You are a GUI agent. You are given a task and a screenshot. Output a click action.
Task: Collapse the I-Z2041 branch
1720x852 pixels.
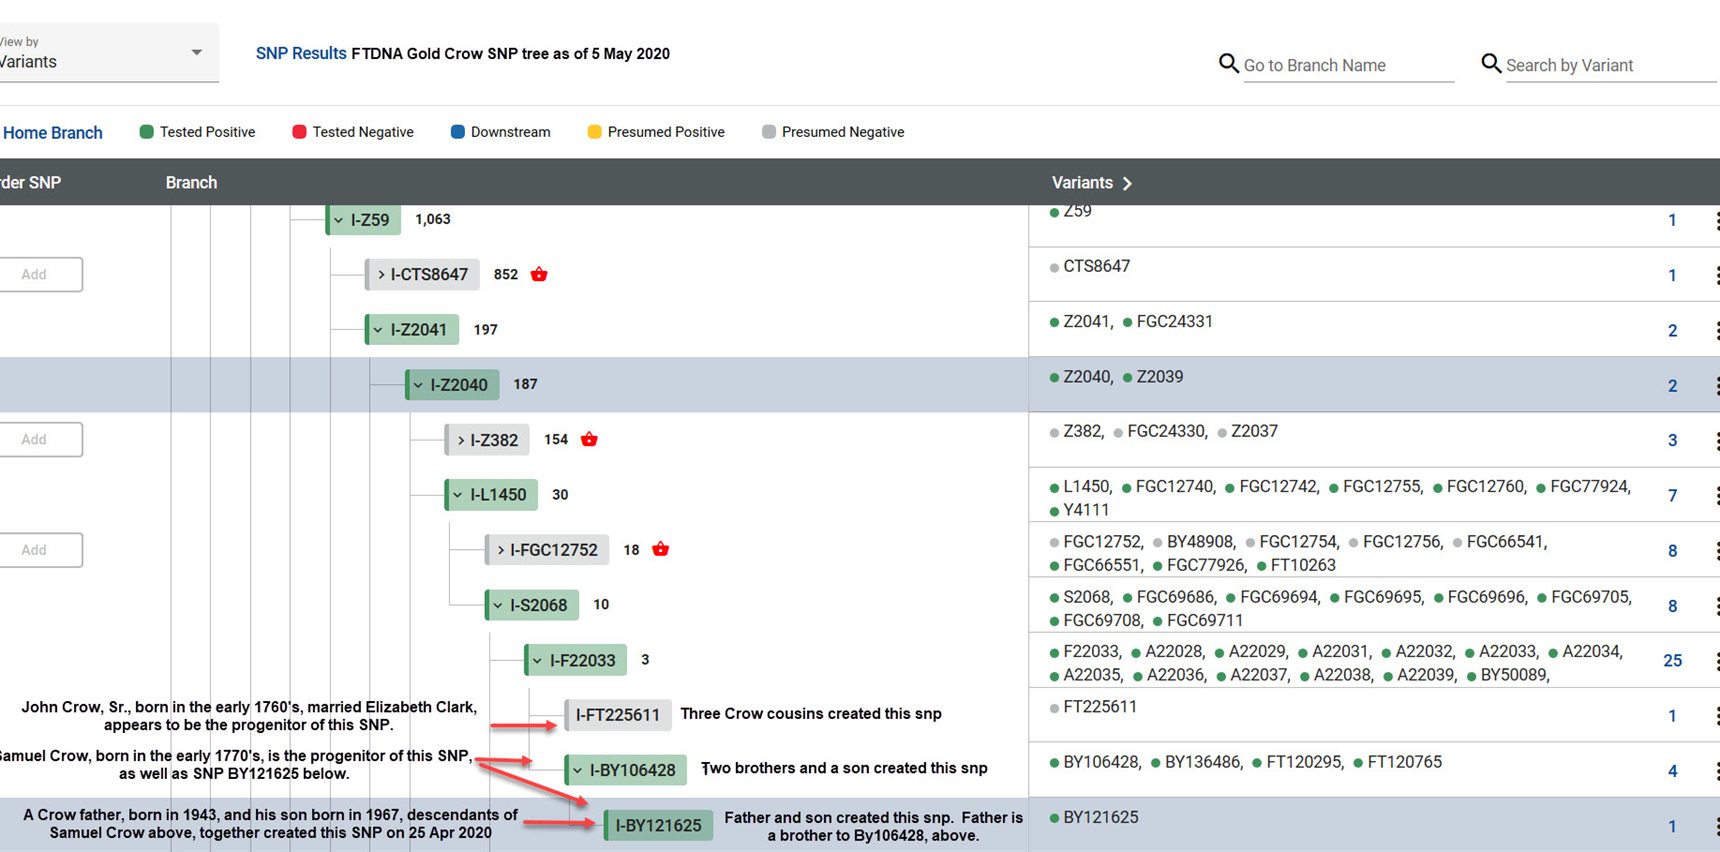pos(378,330)
